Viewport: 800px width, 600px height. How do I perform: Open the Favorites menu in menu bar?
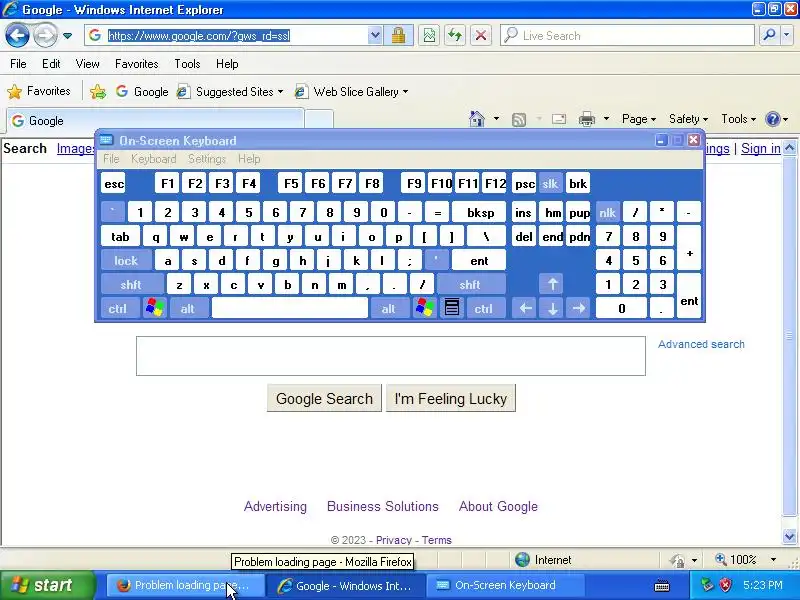[136, 64]
